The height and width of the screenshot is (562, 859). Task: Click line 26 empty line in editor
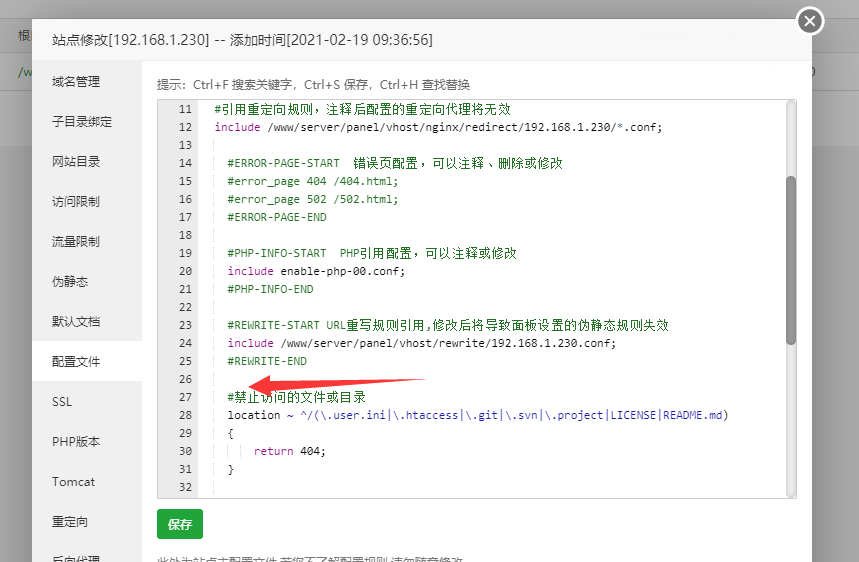(491, 379)
